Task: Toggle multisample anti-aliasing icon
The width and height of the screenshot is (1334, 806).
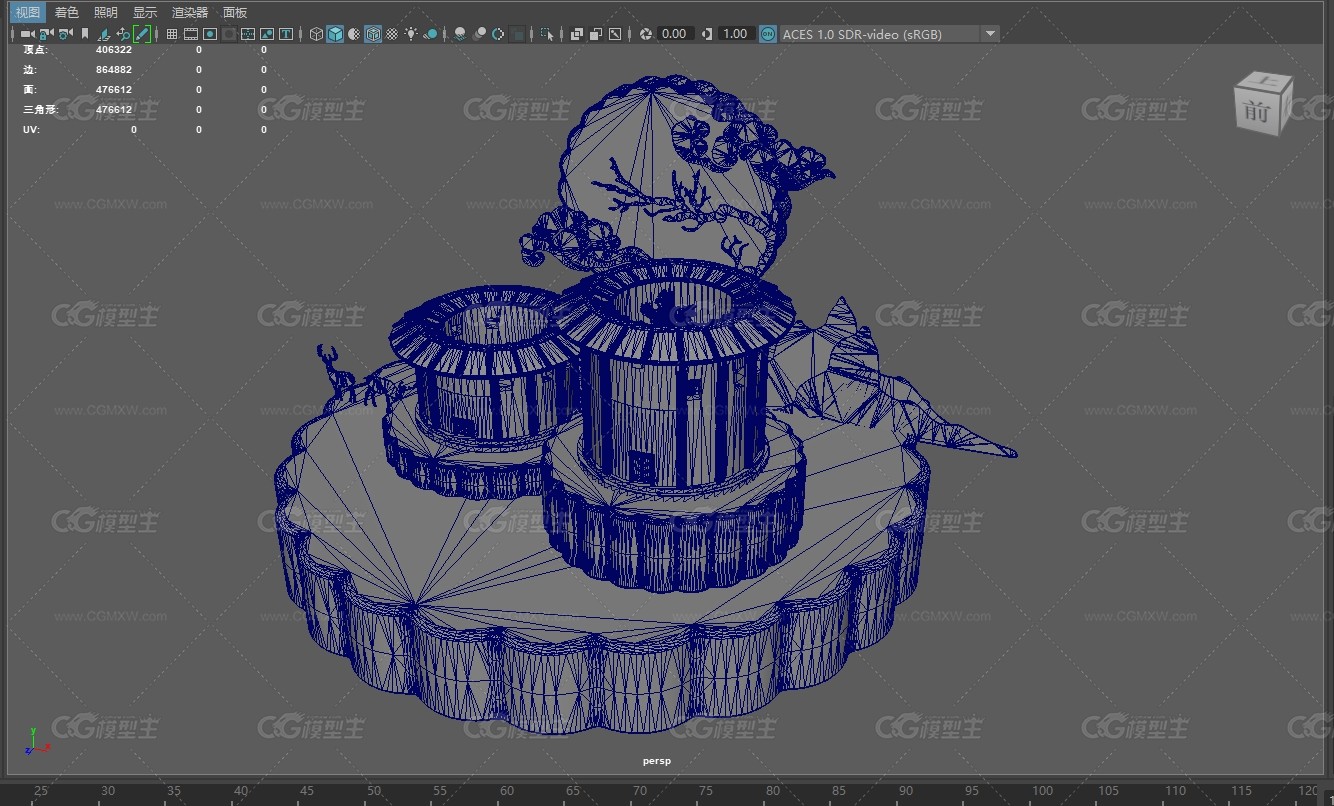Action: click(498, 34)
